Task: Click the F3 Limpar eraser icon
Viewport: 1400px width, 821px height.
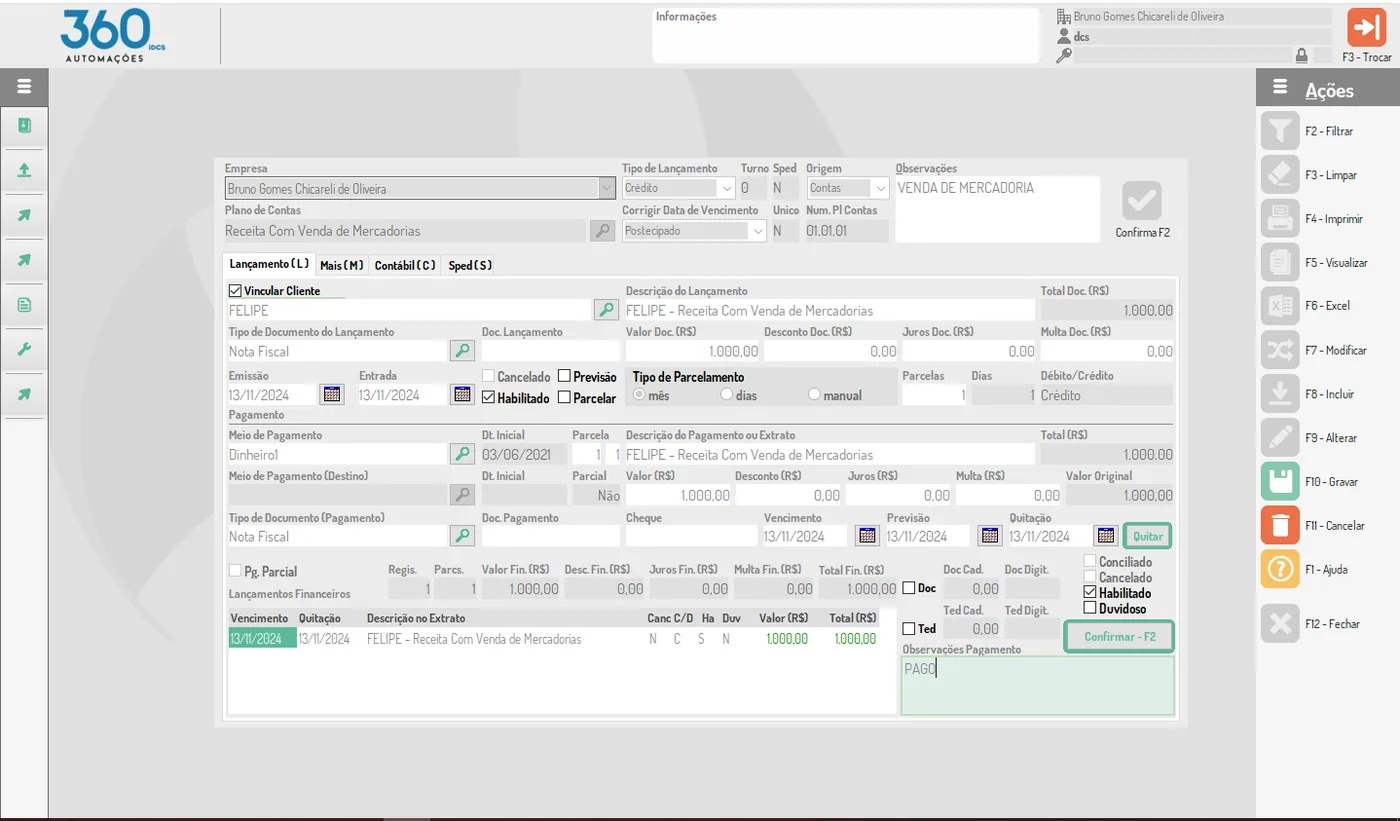Action: tap(1280, 175)
